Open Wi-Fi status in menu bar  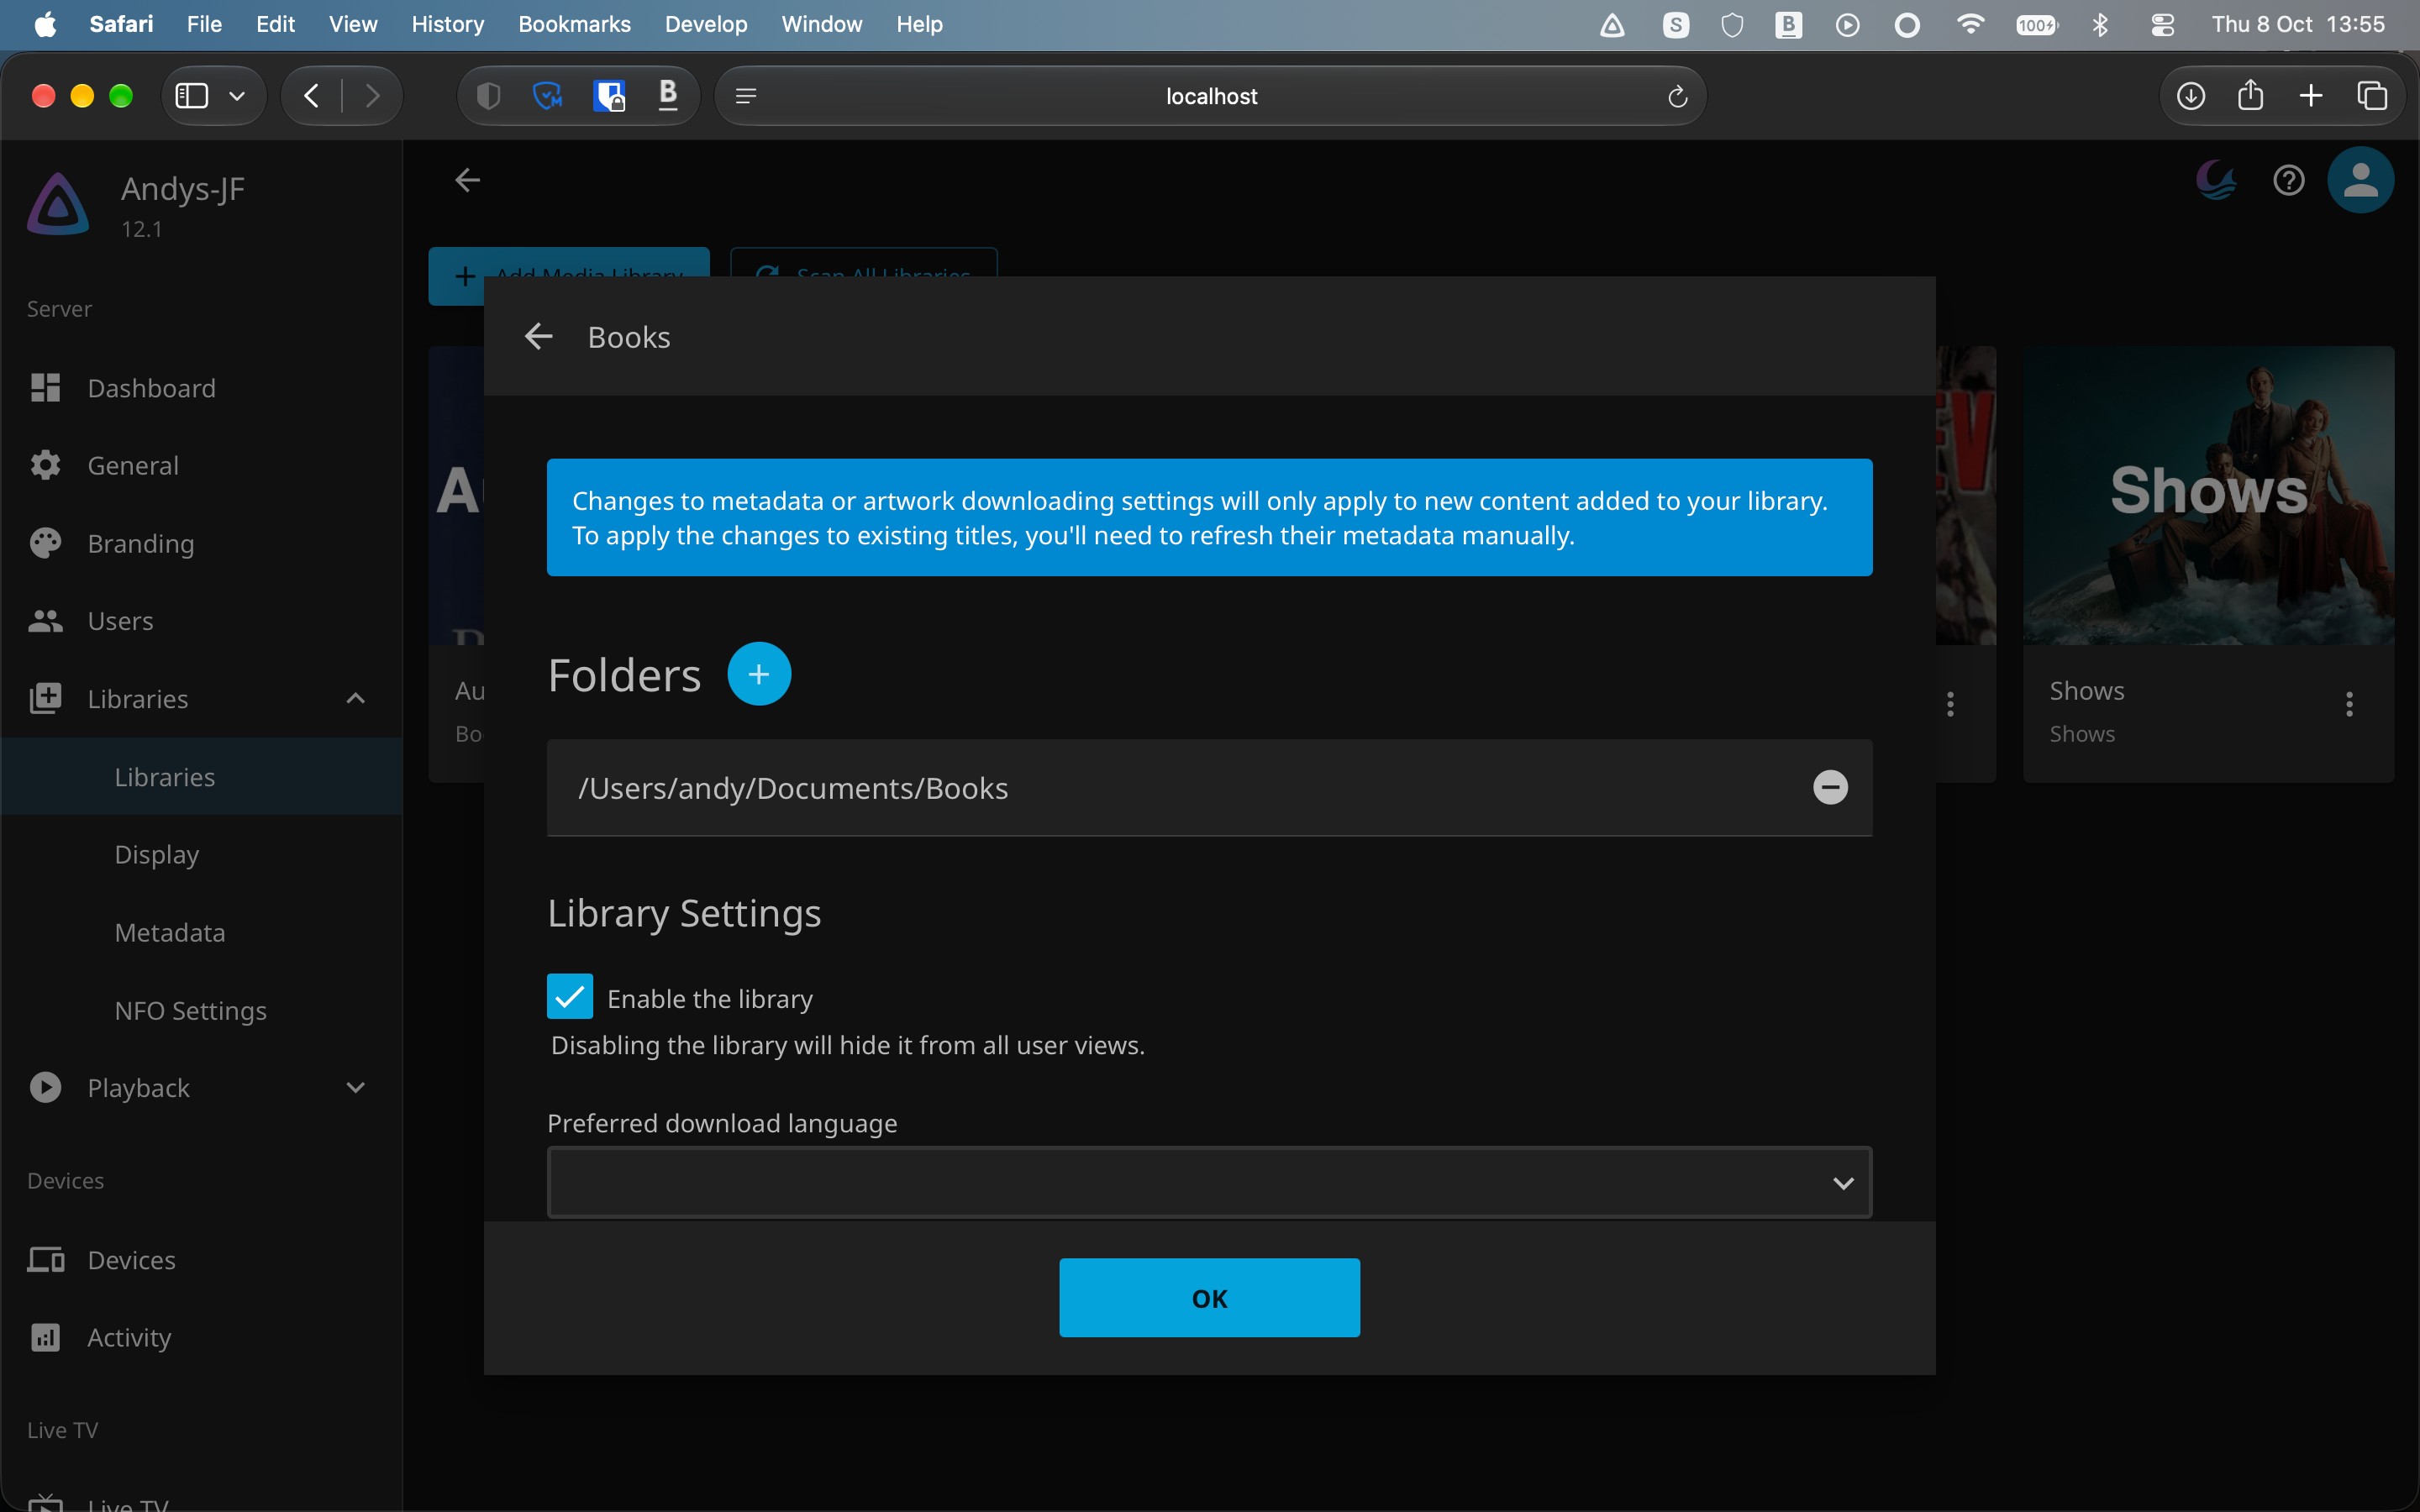point(1970,25)
